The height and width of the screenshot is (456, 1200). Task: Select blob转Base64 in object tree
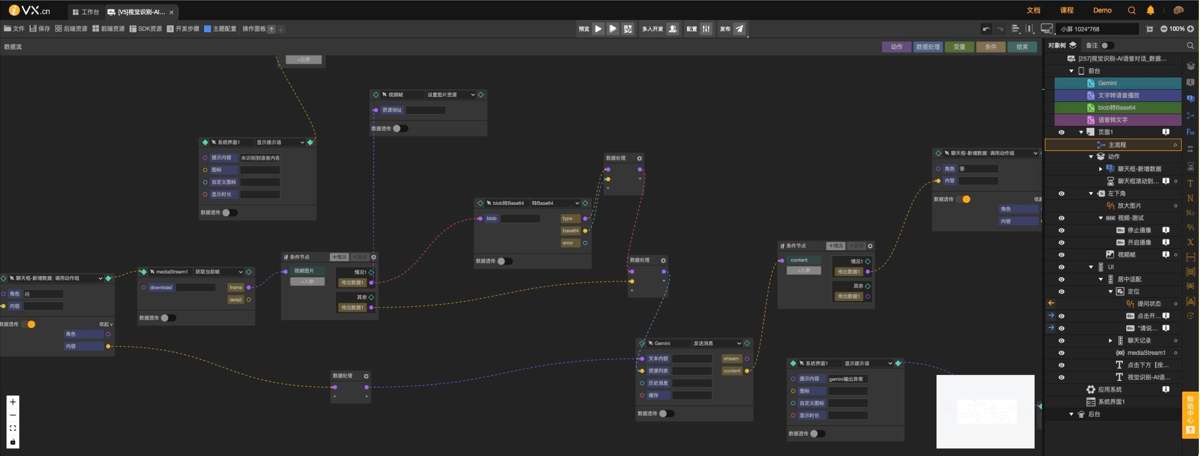point(1118,107)
